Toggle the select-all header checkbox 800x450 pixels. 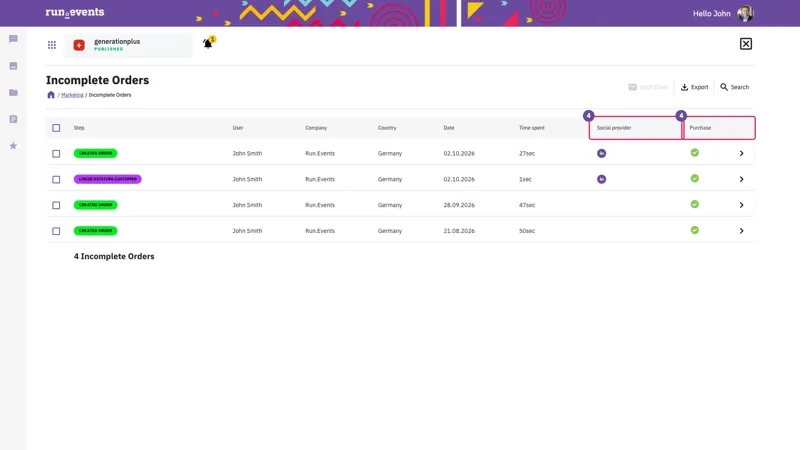56,128
